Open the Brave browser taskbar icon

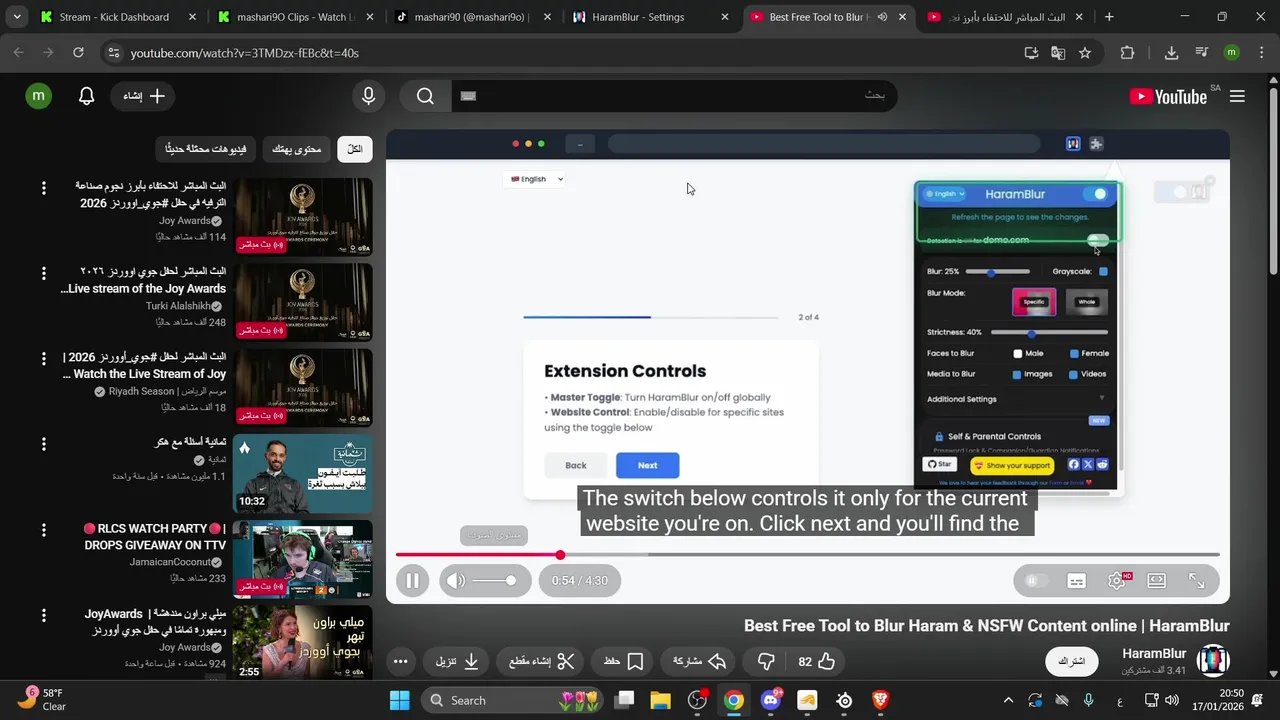880,700
